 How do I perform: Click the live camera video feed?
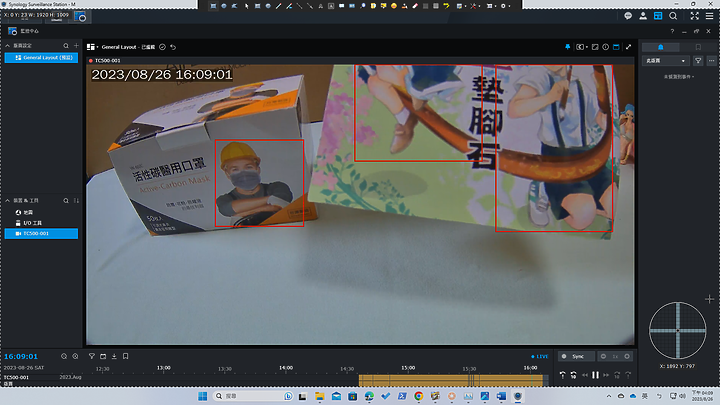(360, 204)
